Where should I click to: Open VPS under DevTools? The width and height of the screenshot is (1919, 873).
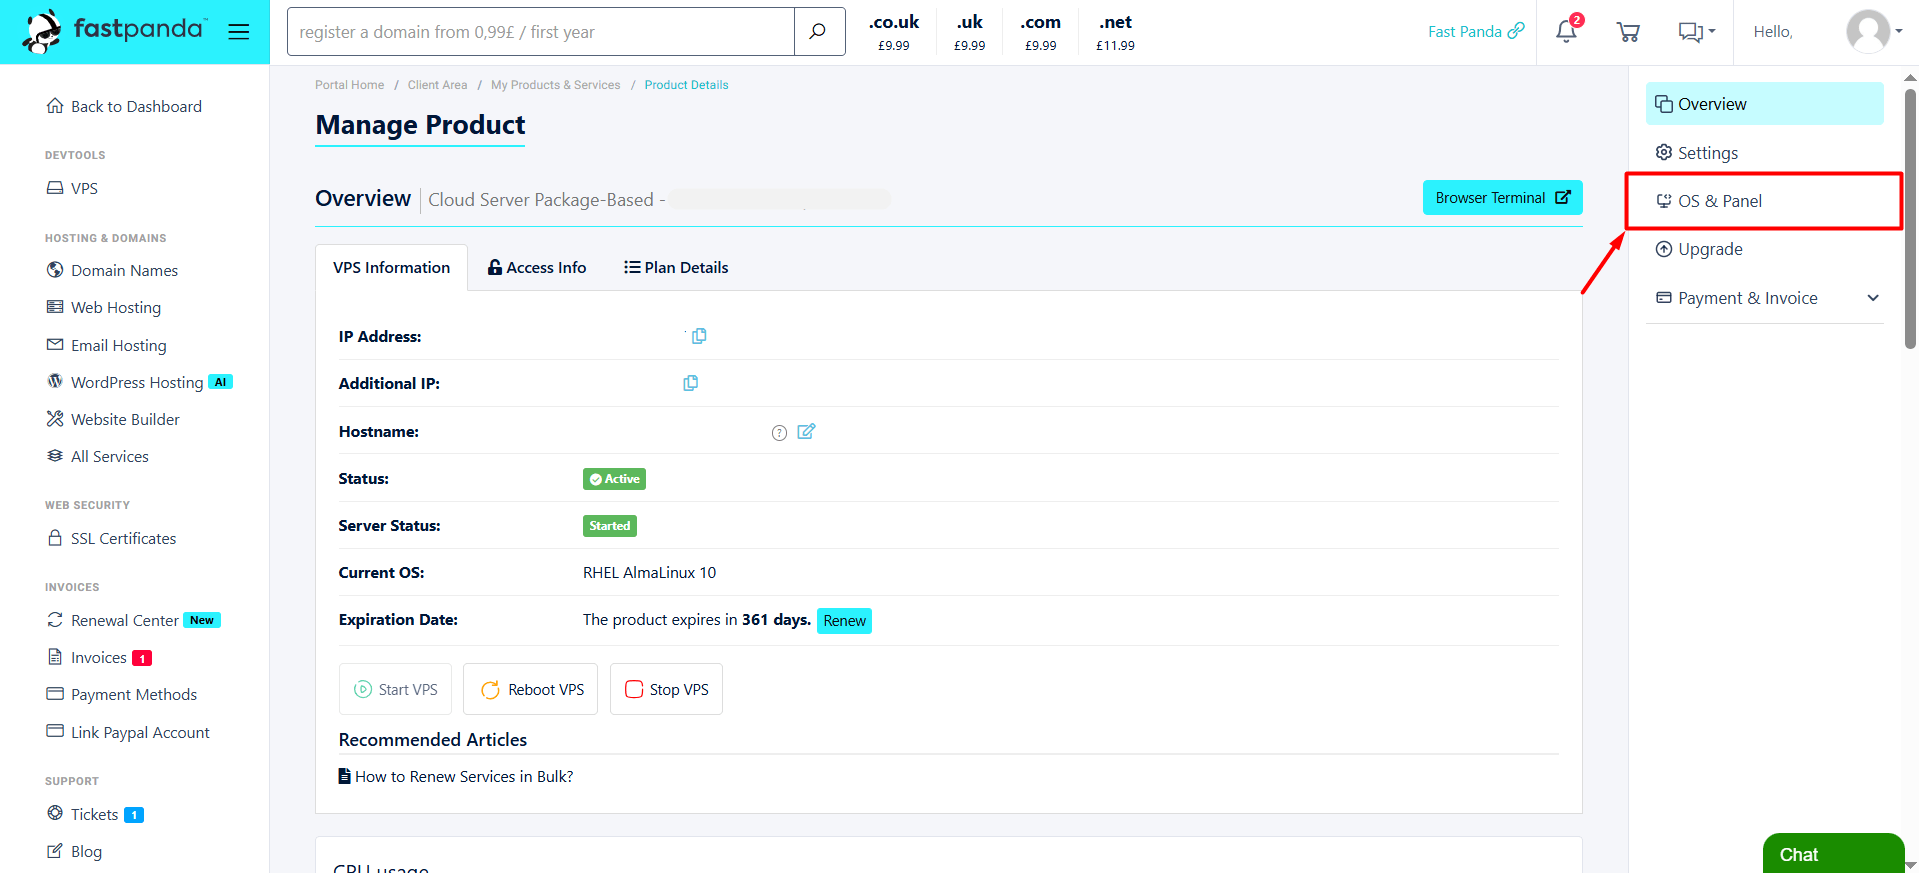73,188
